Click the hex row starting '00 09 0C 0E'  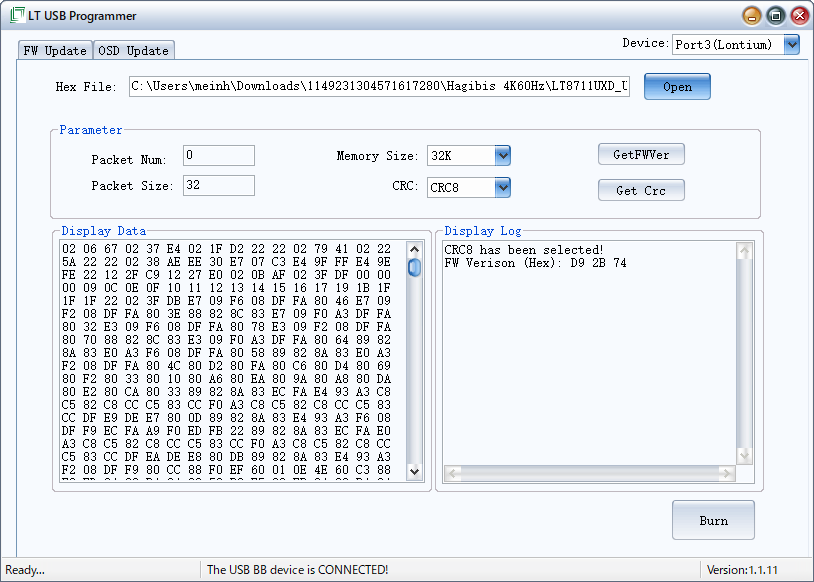226,288
